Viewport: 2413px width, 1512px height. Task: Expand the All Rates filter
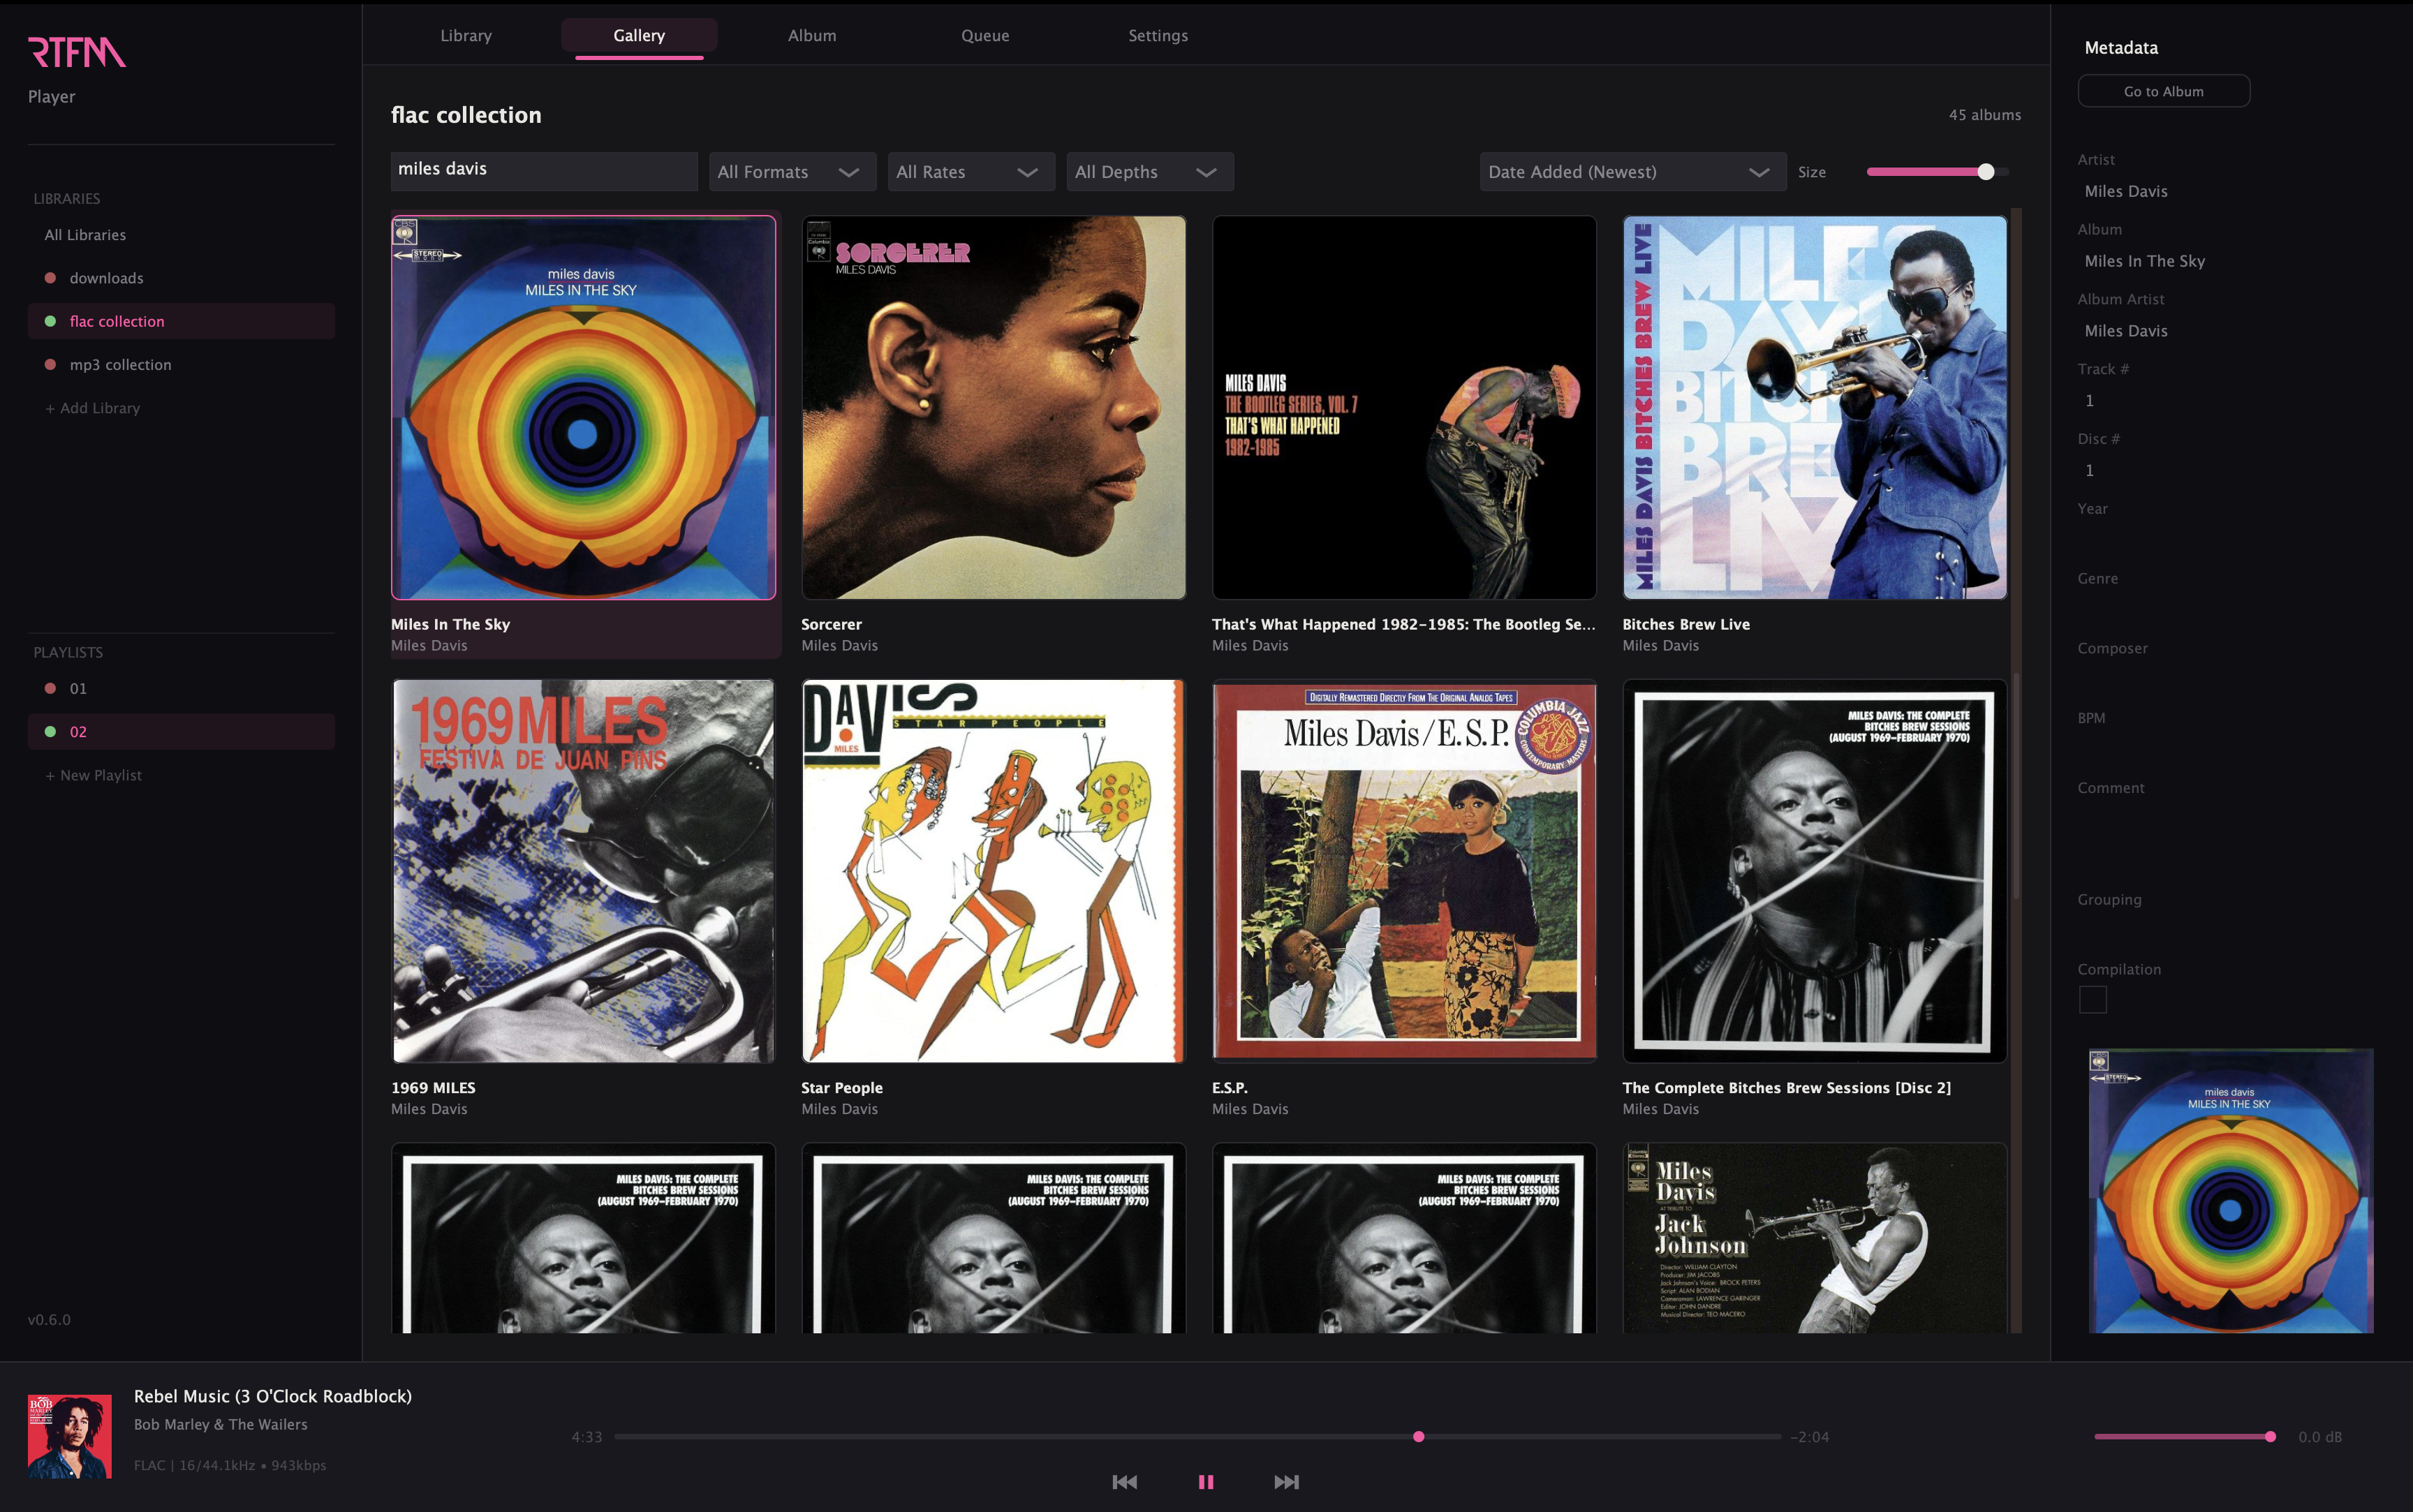click(970, 172)
